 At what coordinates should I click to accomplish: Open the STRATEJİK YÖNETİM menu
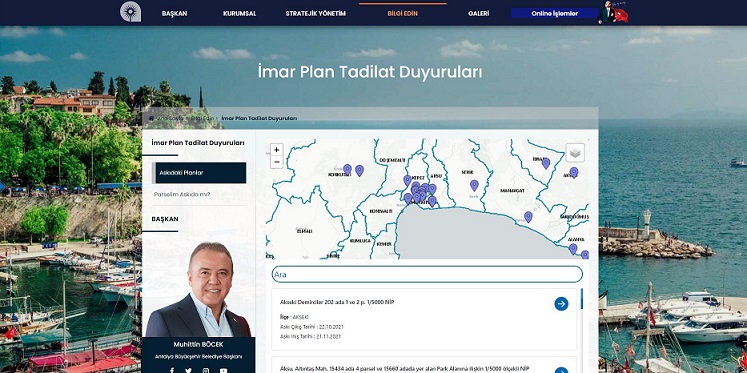(315, 13)
